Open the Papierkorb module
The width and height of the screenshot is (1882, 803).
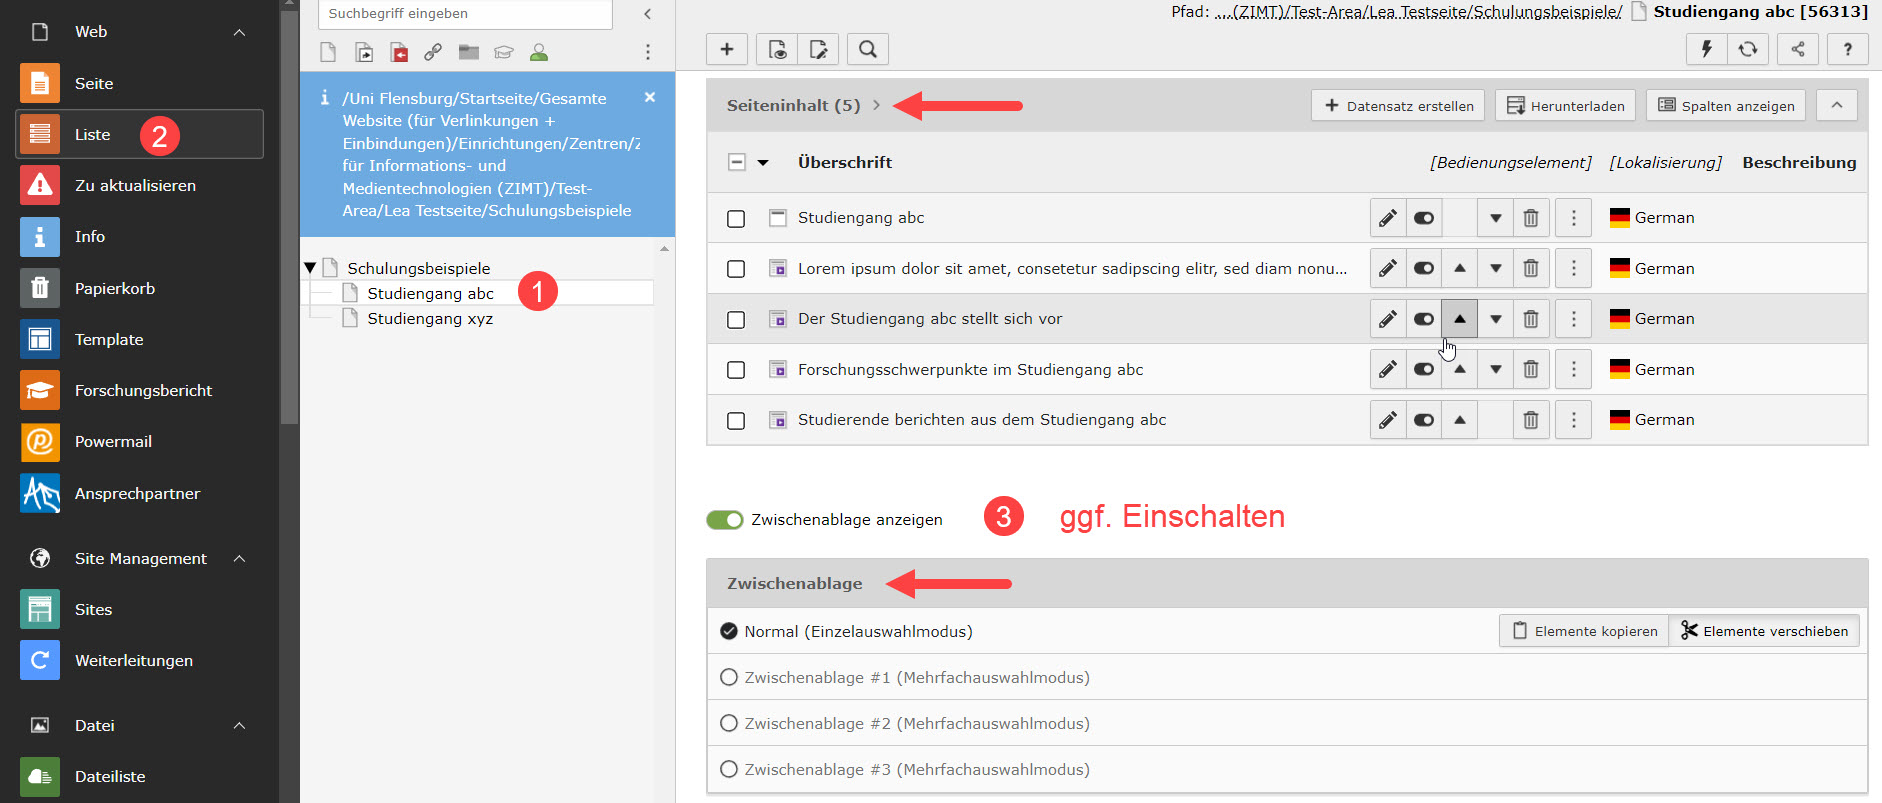pyautogui.click(x=114, y=288)
